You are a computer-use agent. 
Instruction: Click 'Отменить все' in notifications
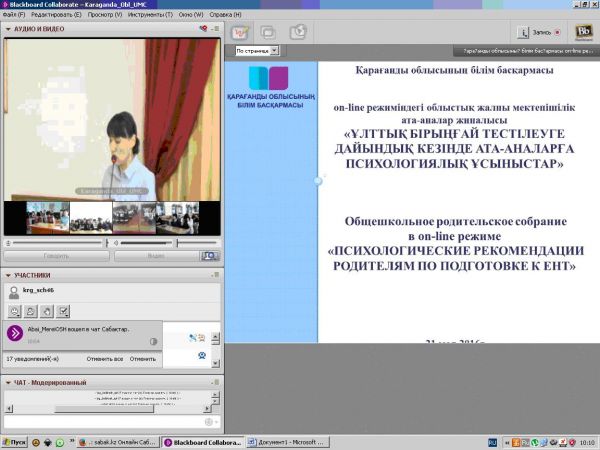(x=103, y=358)
